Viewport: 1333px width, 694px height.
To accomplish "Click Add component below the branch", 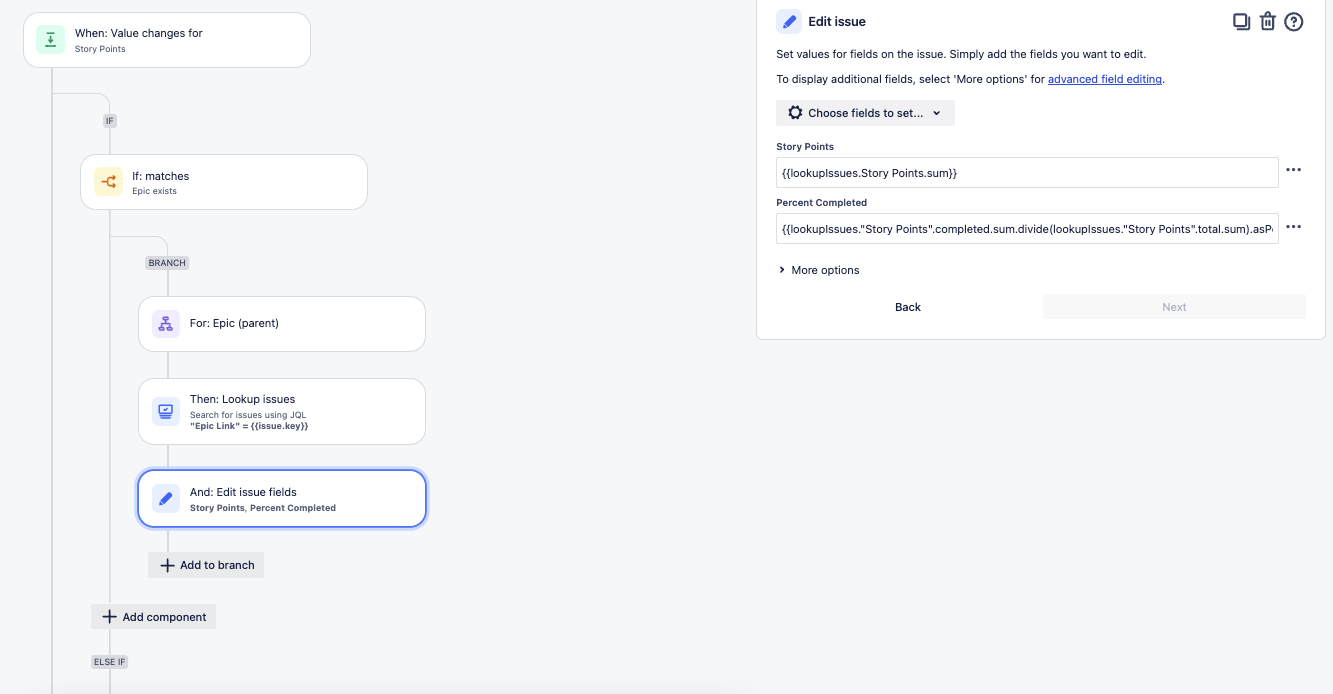I will (x=153, y=617).
